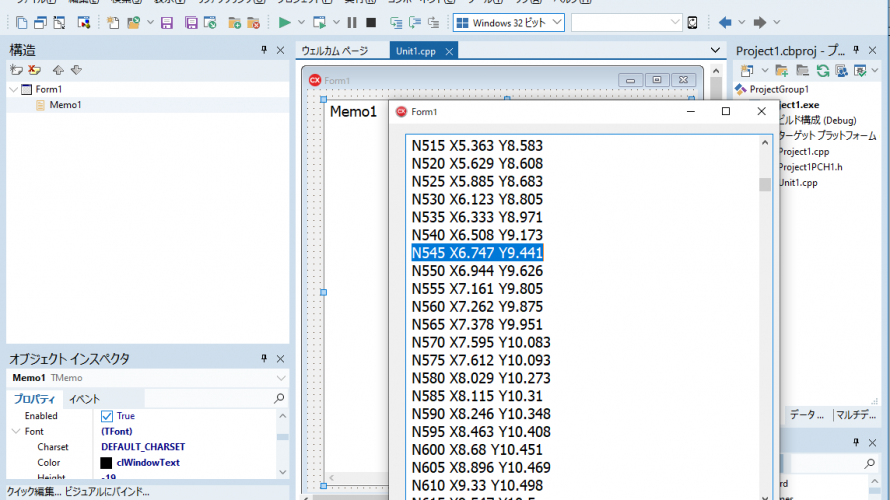
Task: Pin the Object Inspector panel
Action: [x=264, y=358]
